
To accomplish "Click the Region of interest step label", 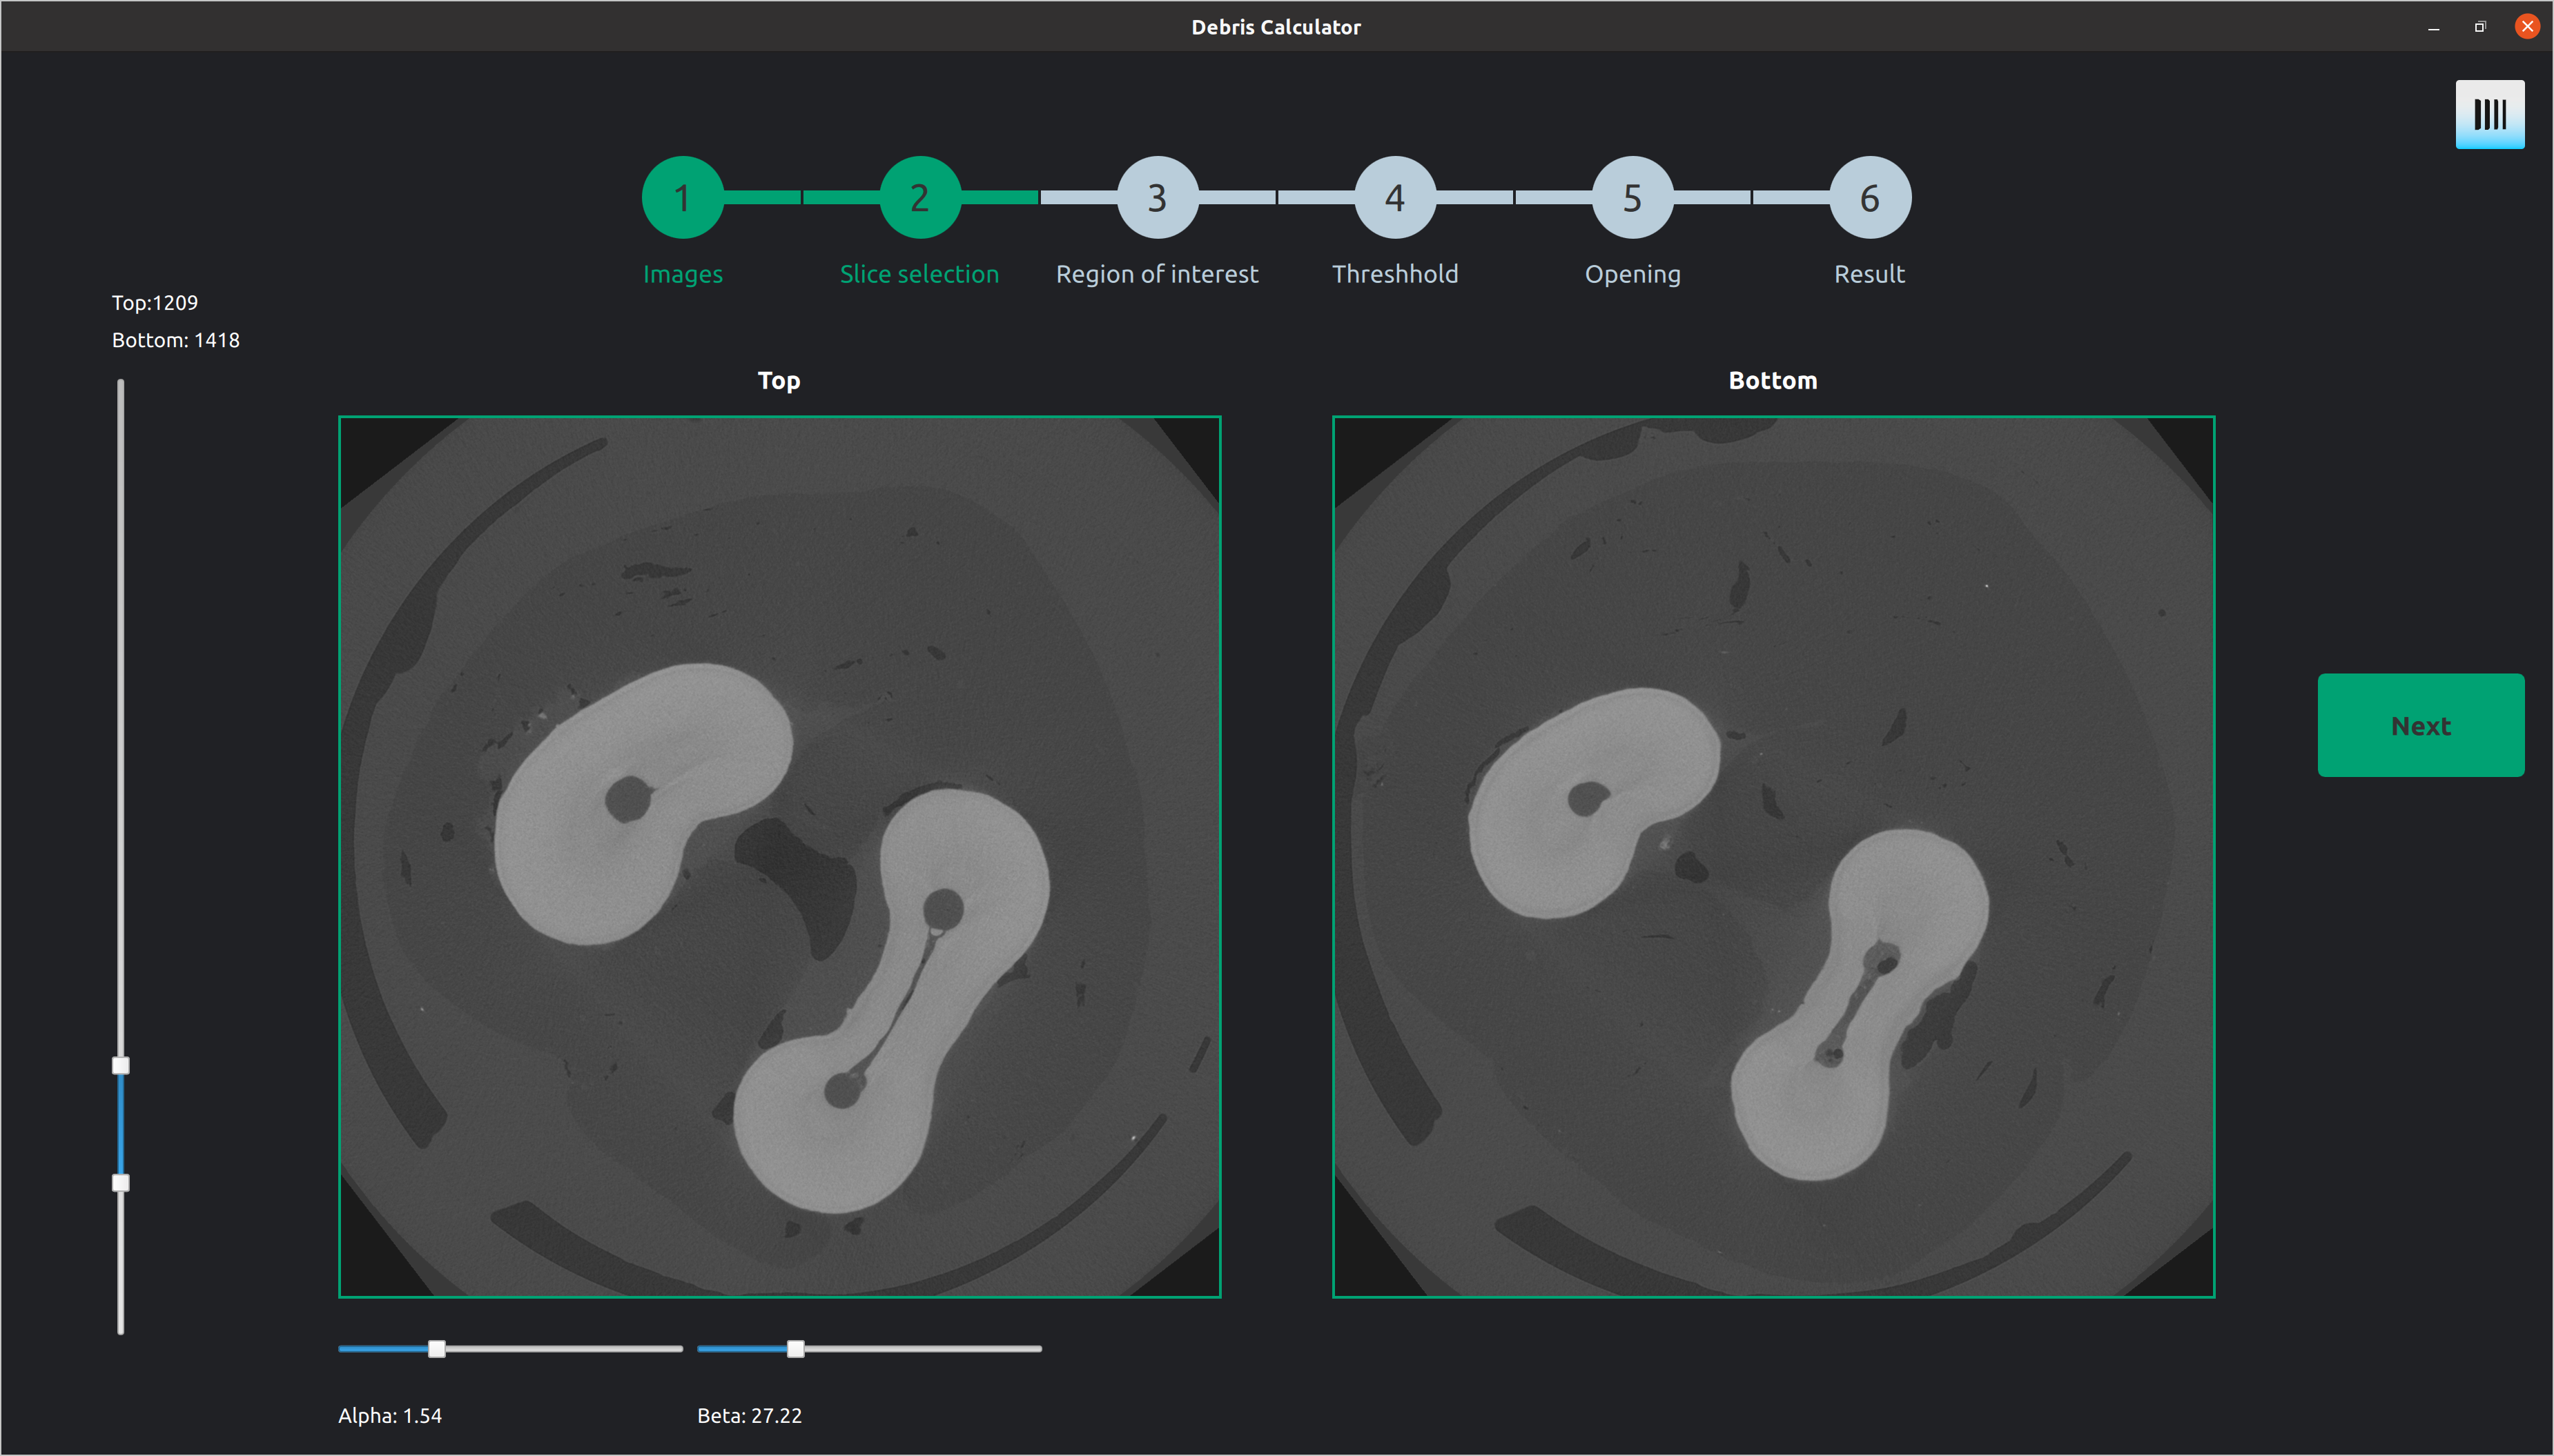I will (x=1157, y=274).
